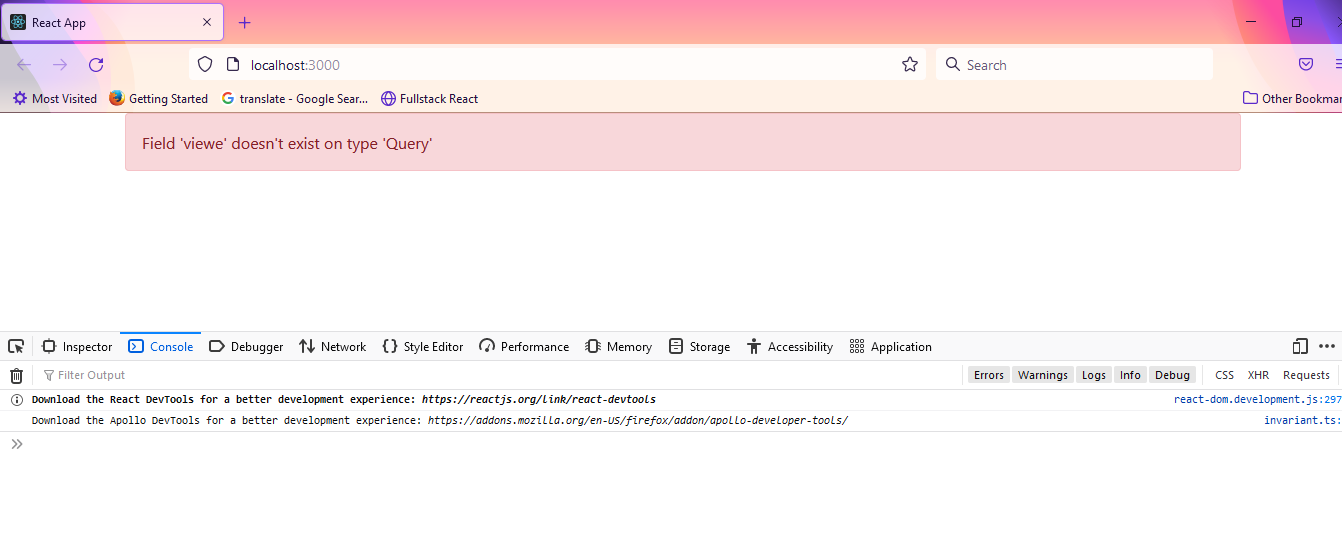Open the apollo-developer-tools addon URL
This screenshot has height=540, width=1342.
(638, 420)
